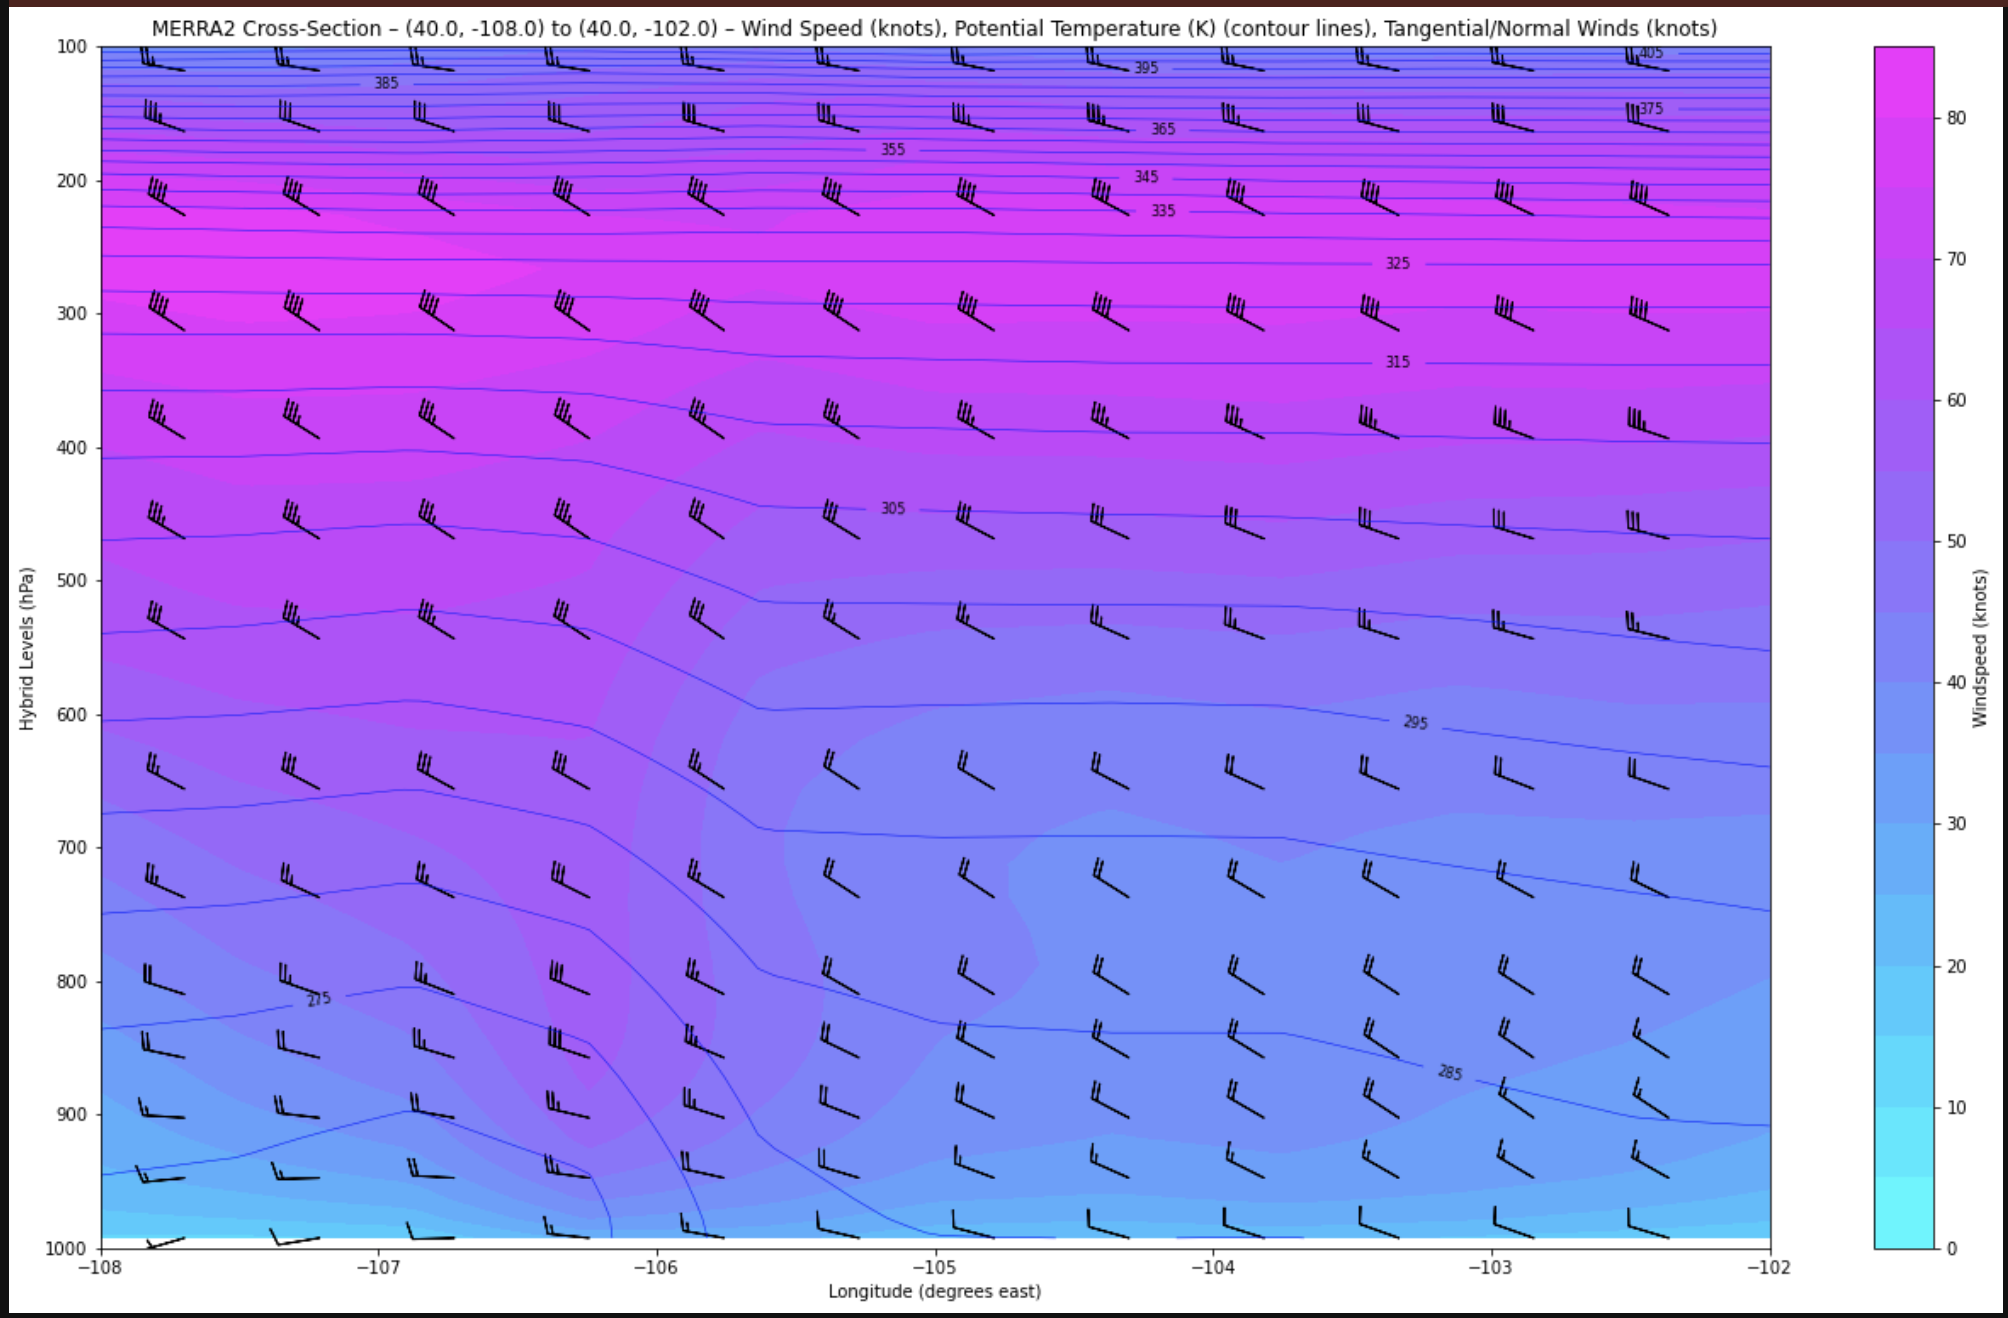The height and width of the screenshot is (1318, 2008).
Task: Click the x-axis tick label −107
Action: tap(379, 1268)
